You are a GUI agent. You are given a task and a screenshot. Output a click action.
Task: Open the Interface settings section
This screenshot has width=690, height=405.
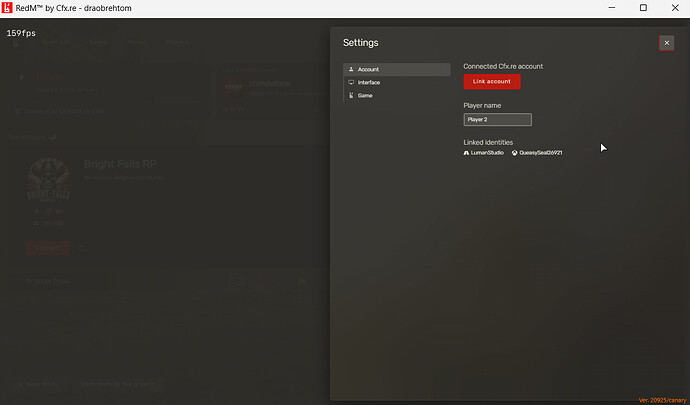click(x=396, y=82)
